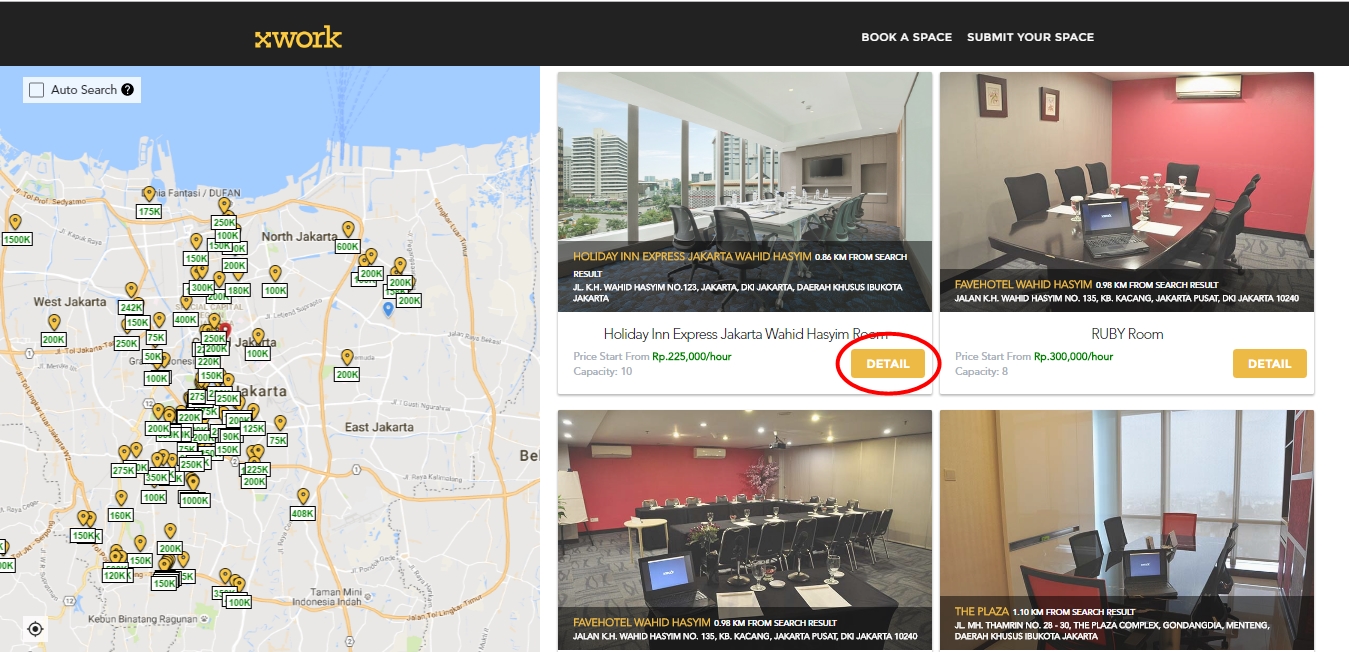Image resolution: width=1349 pixels, height=652 pixels.
Task: View Detail for RUBY Room
Action: click(1269, 364)
